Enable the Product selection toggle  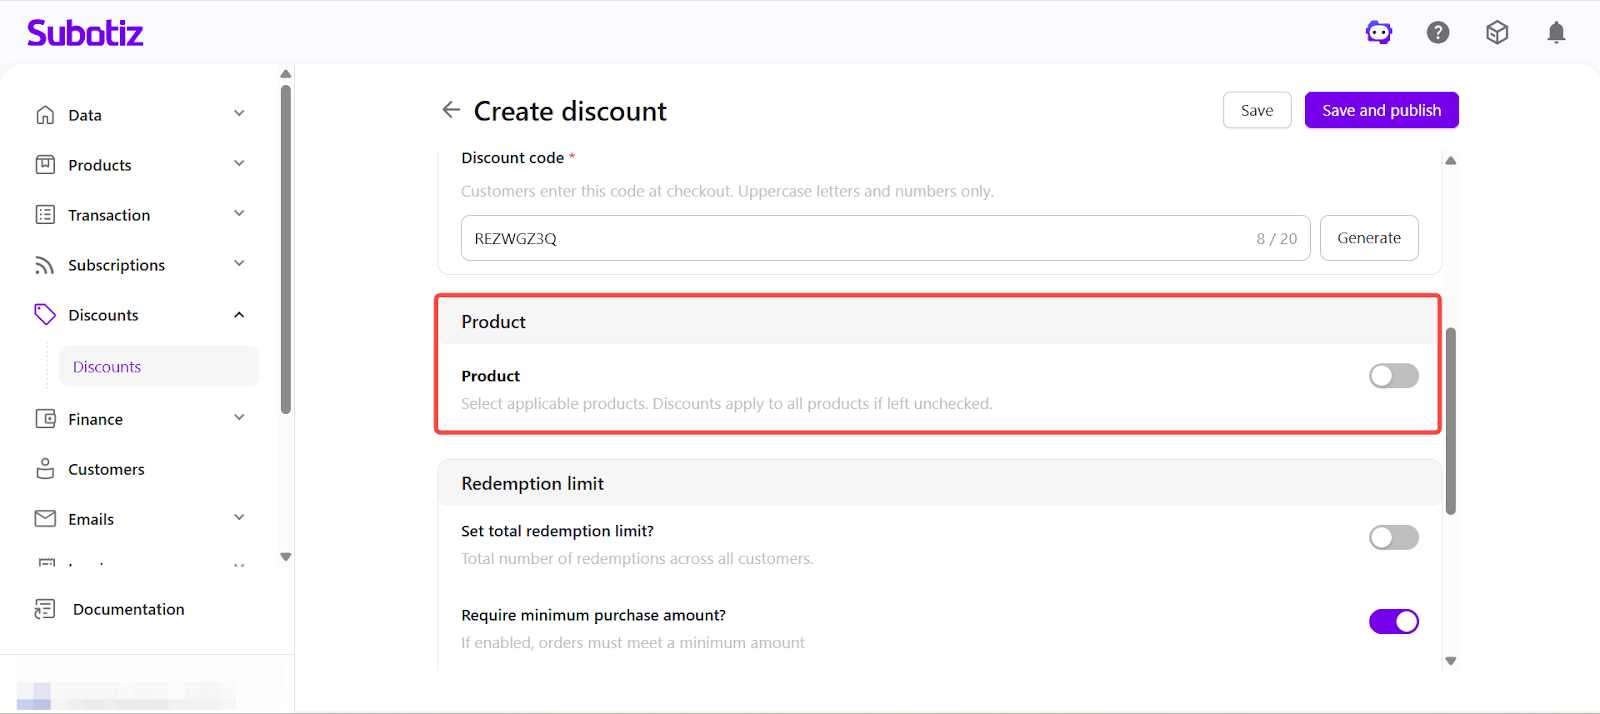pos(1393,376)
